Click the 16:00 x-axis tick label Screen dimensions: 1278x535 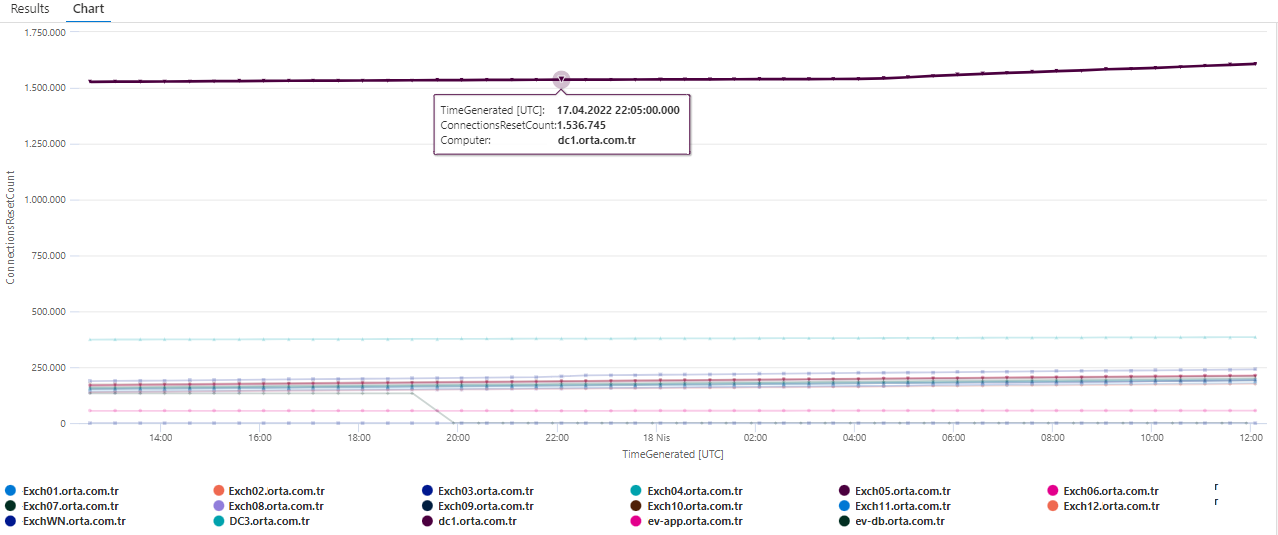pos(259,438)
